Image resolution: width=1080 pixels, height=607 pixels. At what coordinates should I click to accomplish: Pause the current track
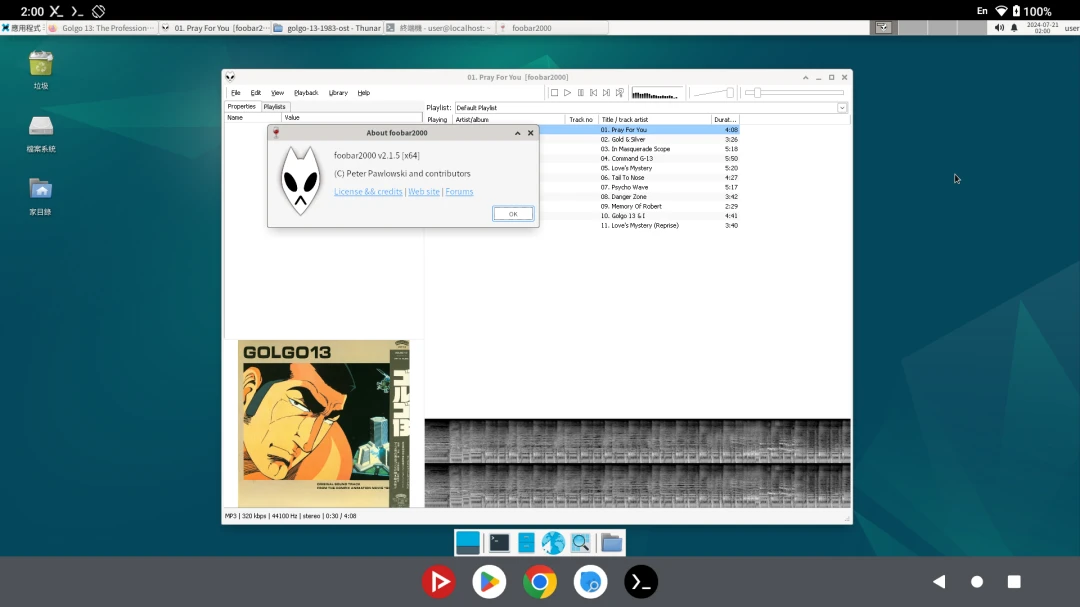[x=580, y=93]
